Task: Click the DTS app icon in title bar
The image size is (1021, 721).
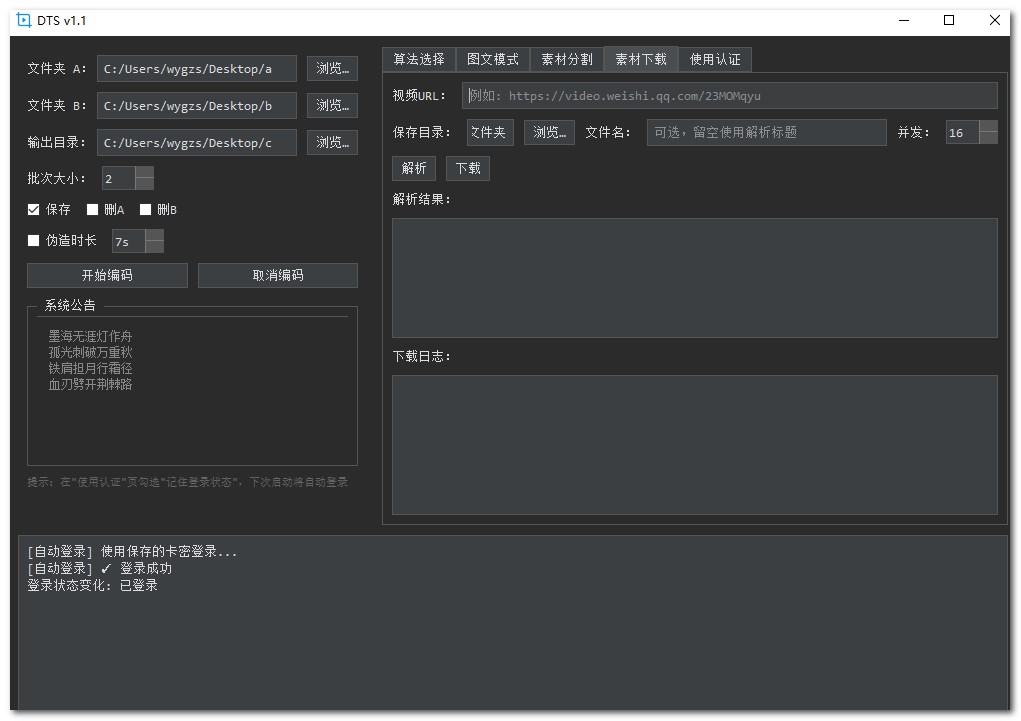Action: click(24, 20)
